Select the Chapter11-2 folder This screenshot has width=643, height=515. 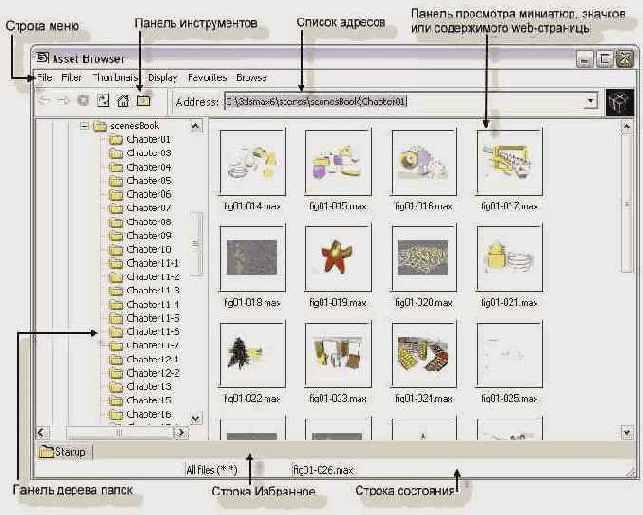(x=144, y=276)
